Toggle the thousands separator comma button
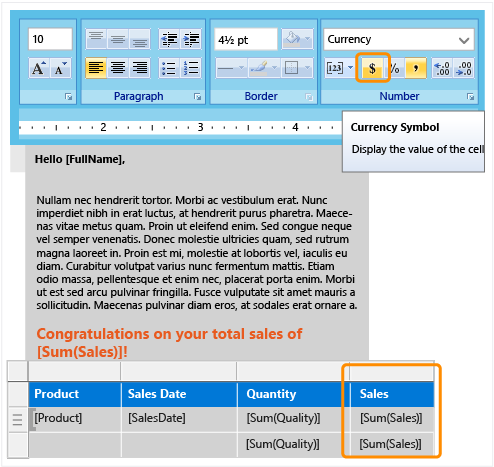This screenshot has width=494, height=467. pos(416,68)
